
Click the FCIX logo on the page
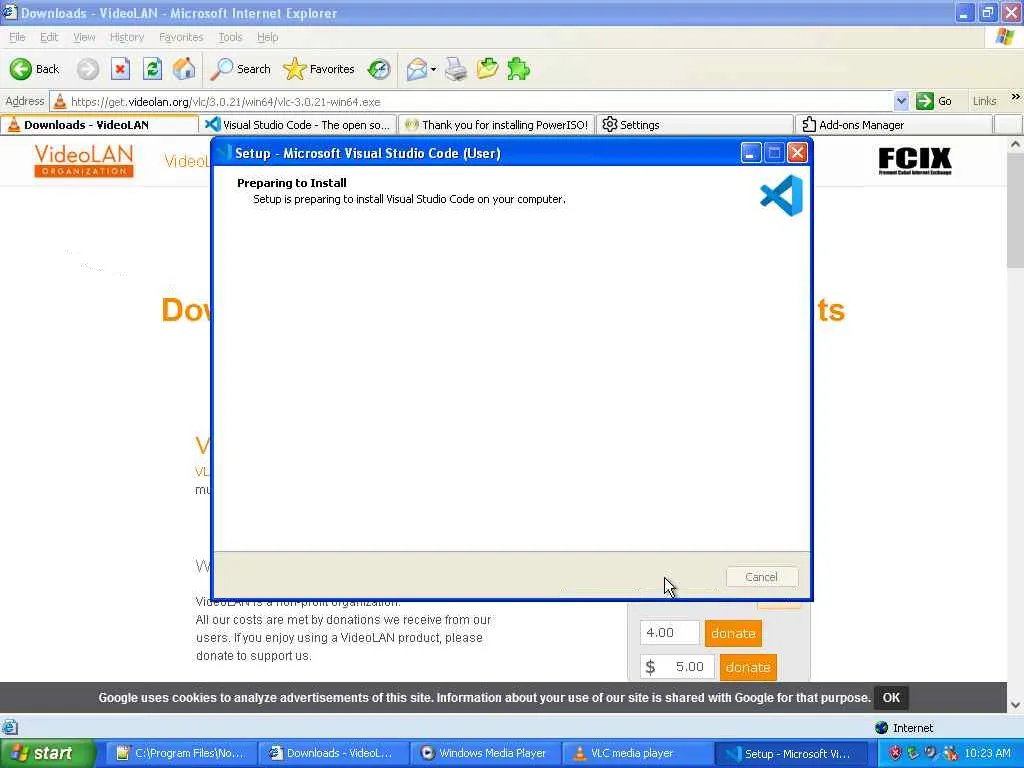click(914, 160)
